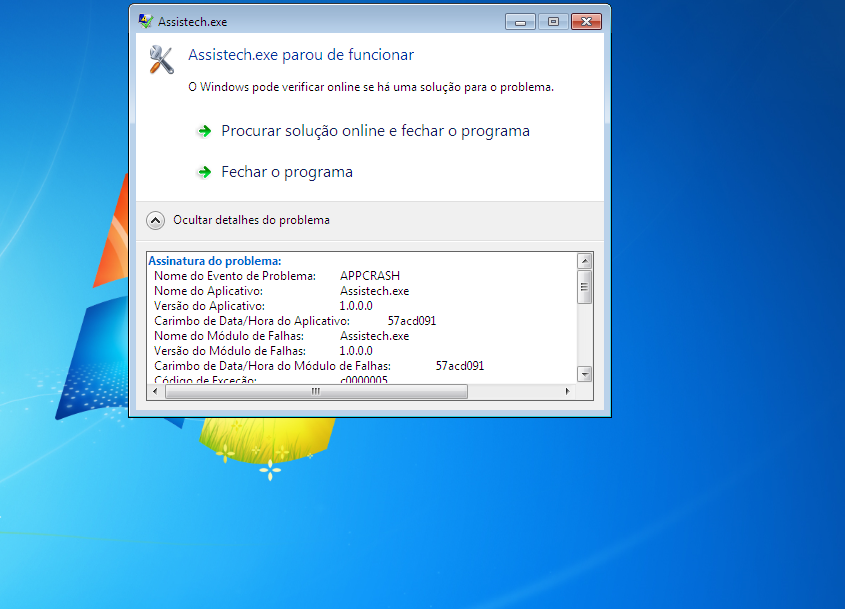
Task: Click 'Versão do Módulo de Falhas:' label
Action: click(230, 351)
